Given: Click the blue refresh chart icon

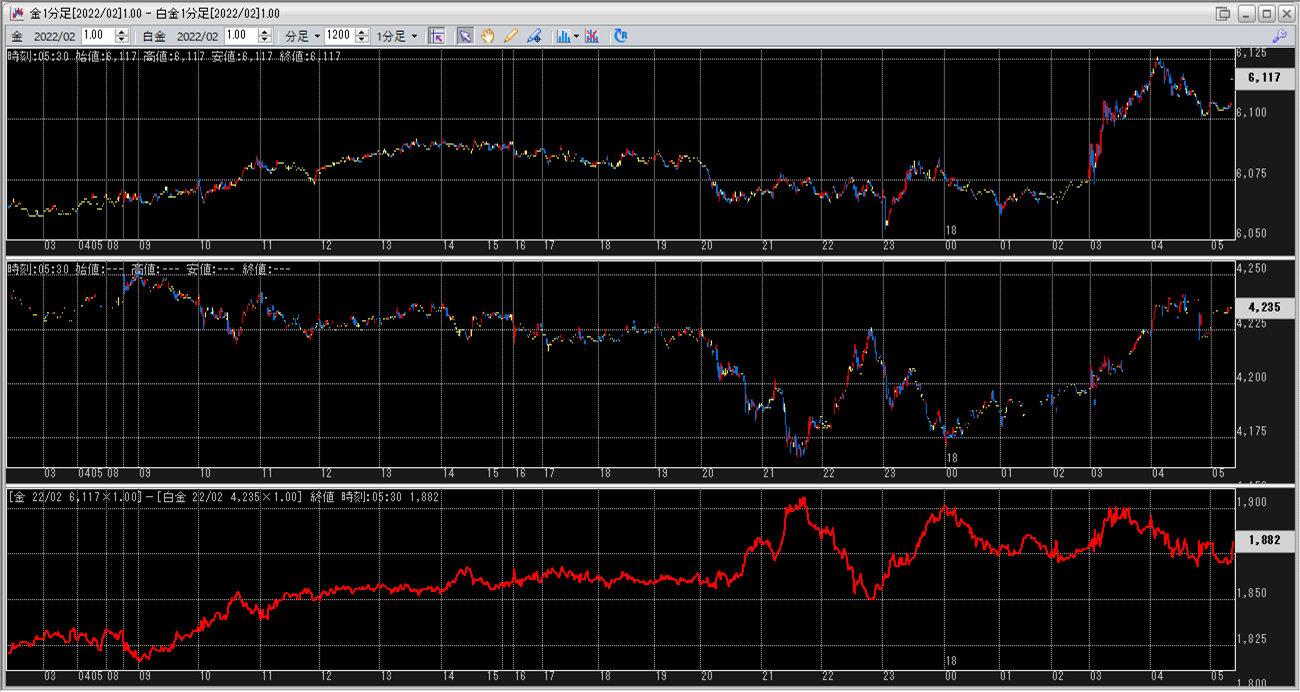Looking at the screenshot, I should pos(620,36).
